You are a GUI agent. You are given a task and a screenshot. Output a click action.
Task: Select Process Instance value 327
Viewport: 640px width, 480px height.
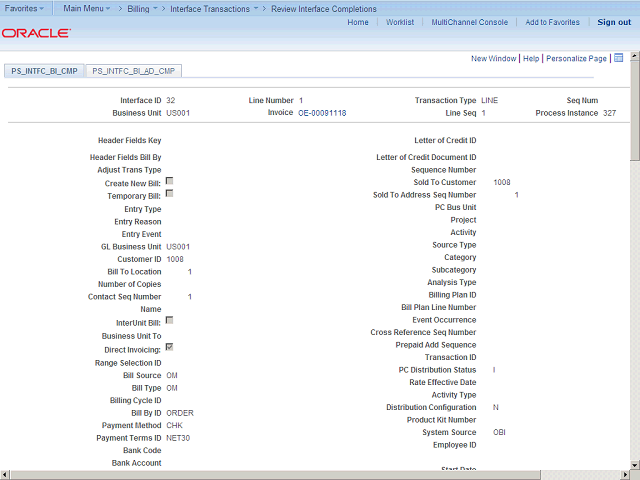click(x=609, y=113)
